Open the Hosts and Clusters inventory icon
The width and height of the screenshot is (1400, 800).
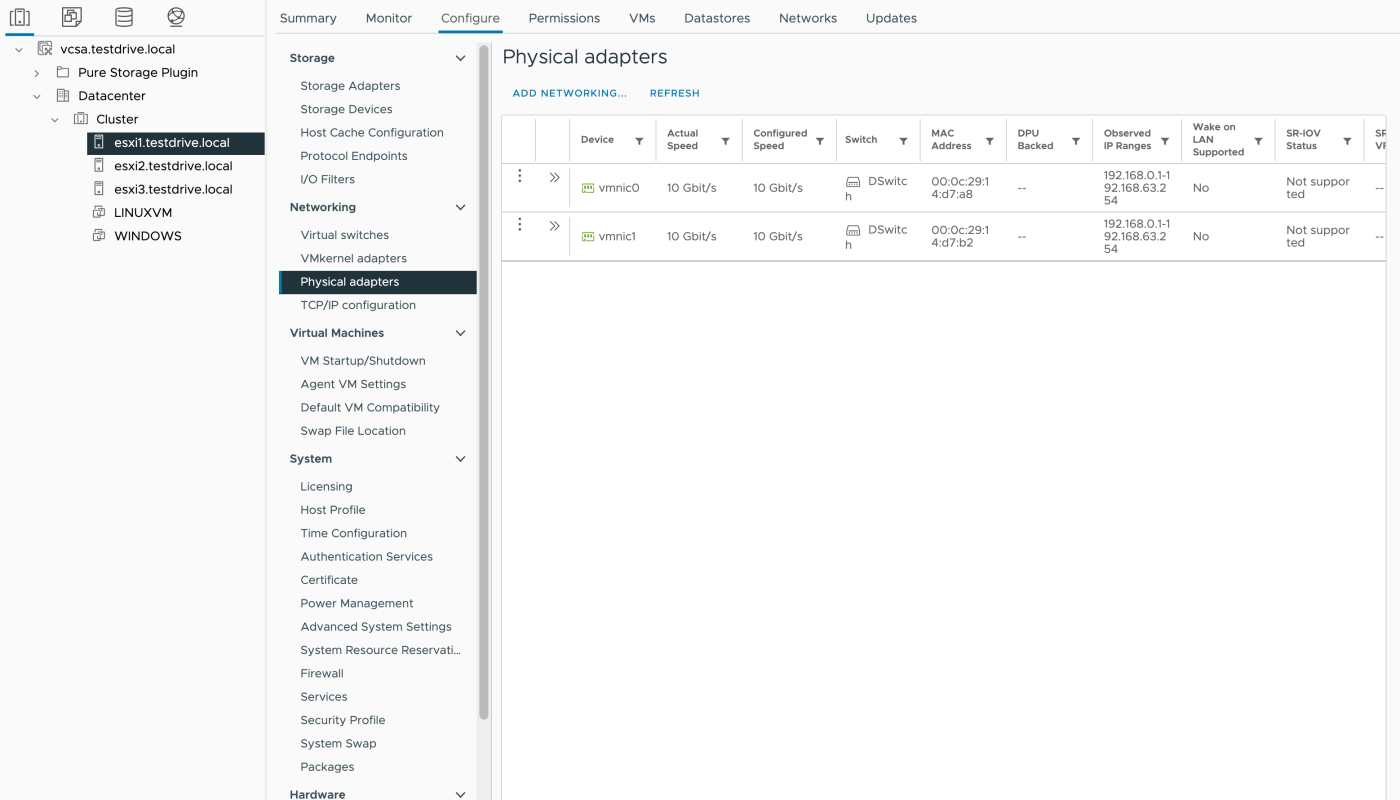point(20,17)
